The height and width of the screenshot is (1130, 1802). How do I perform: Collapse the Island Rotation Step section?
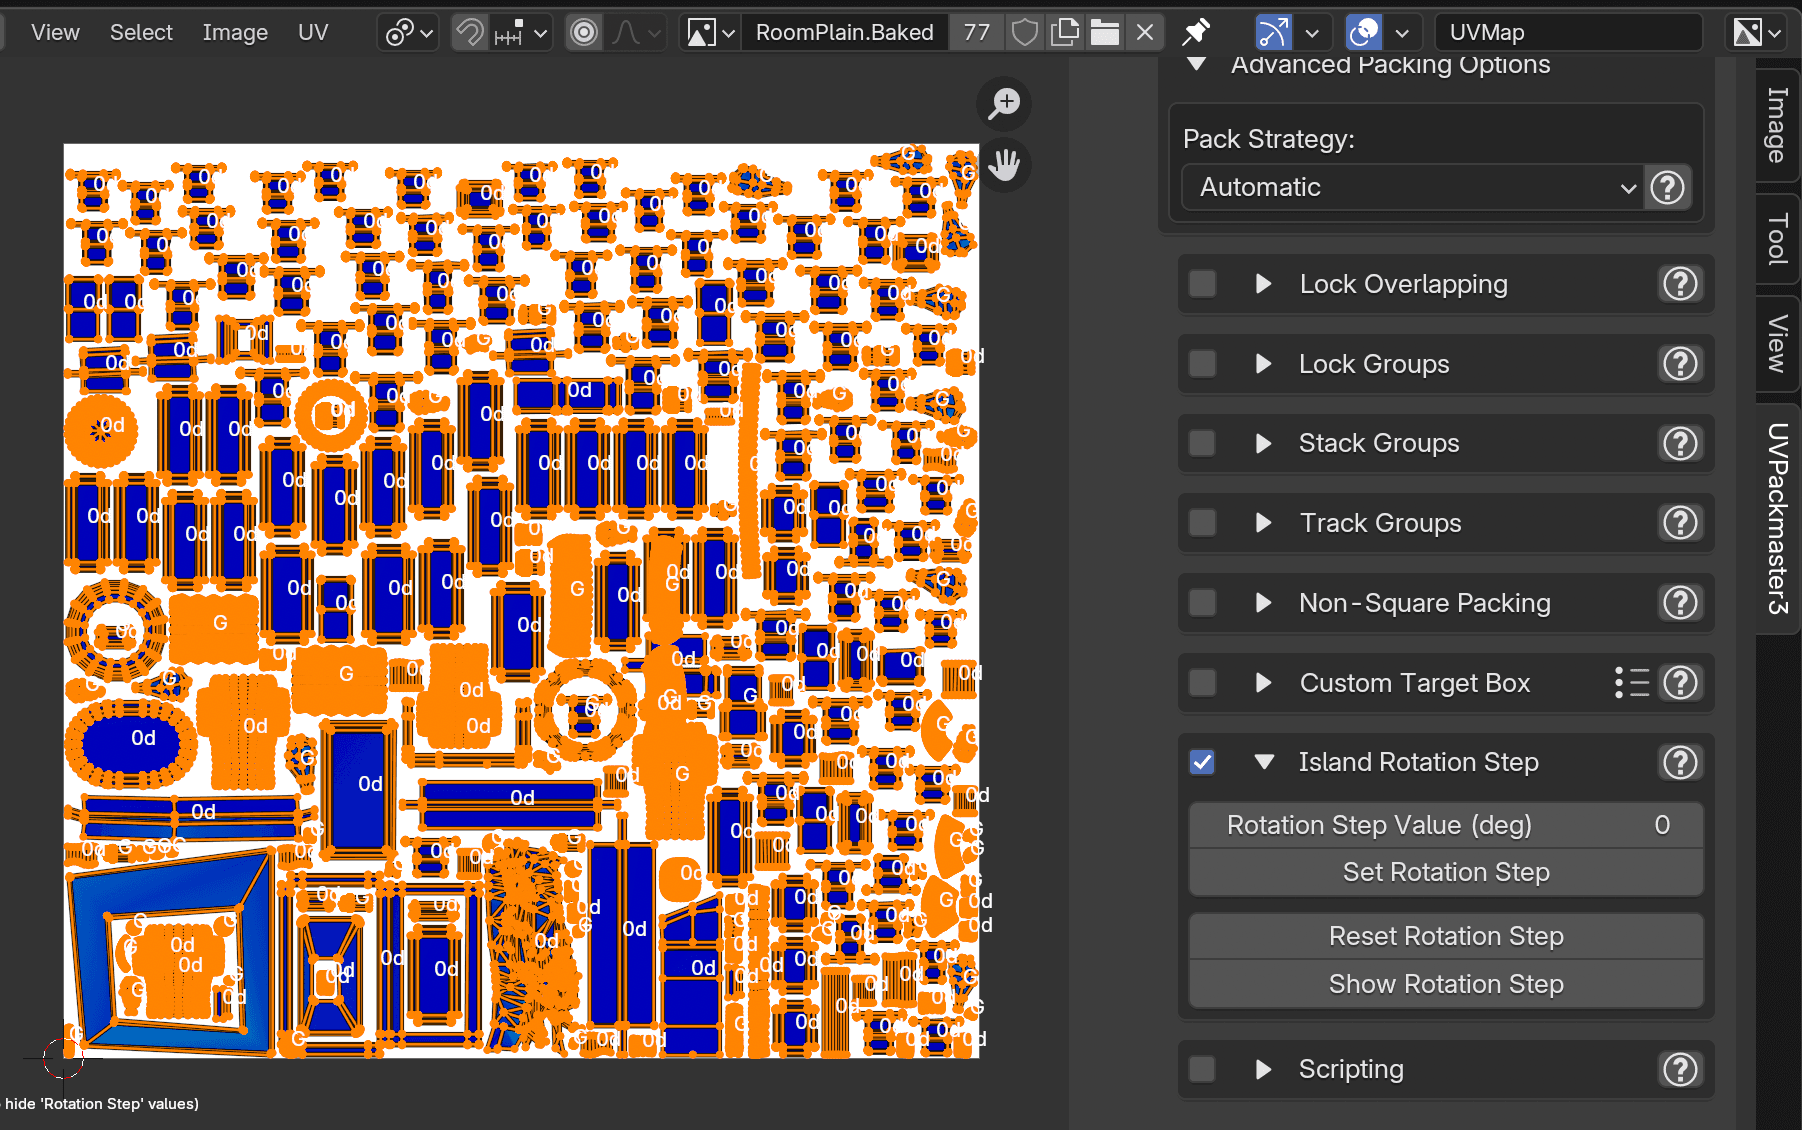pyautogui.click(x=1264, y=762)
